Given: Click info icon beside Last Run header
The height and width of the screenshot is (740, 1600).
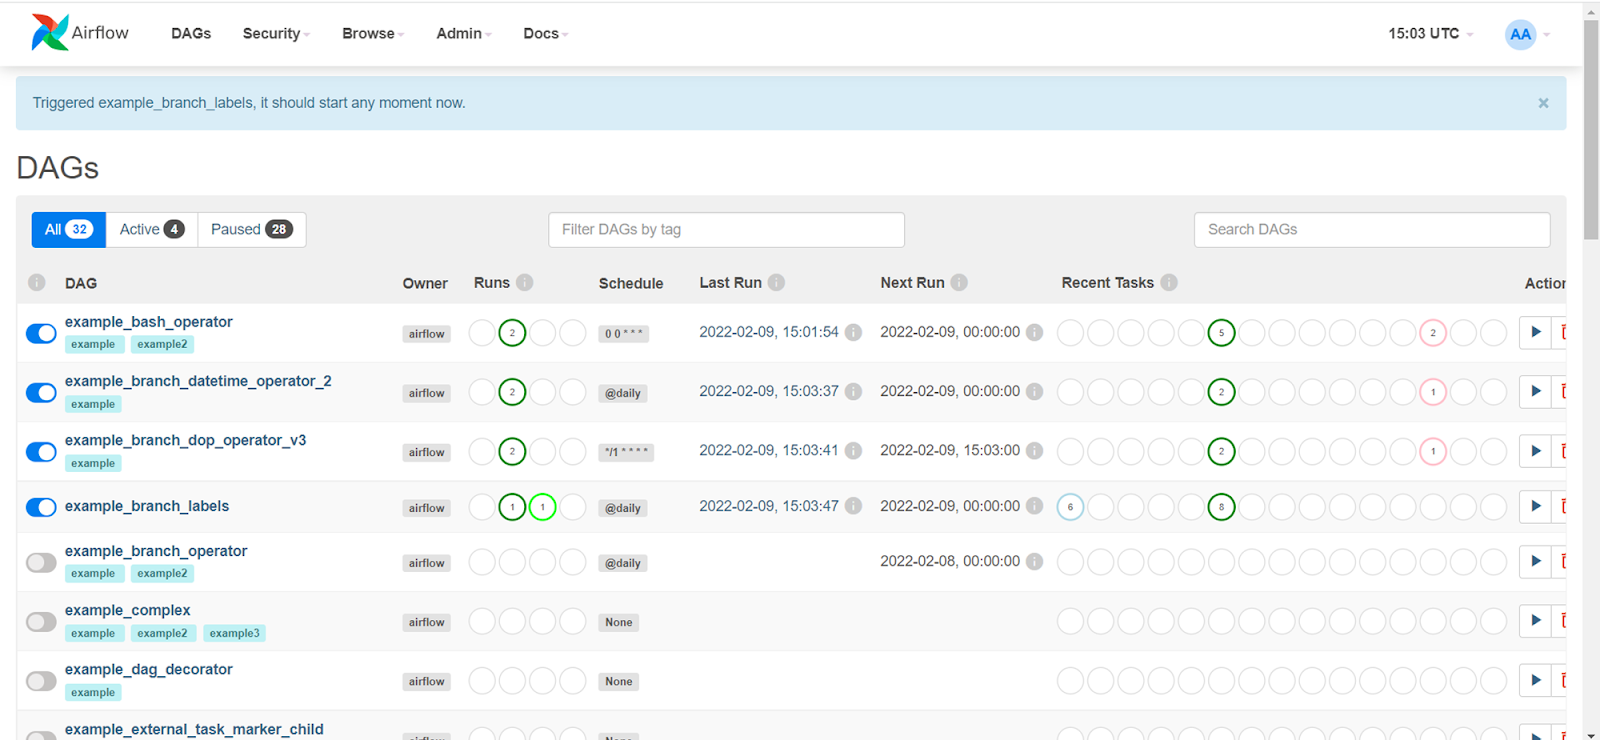Looking at the screenshot, I should click(776, 282).
